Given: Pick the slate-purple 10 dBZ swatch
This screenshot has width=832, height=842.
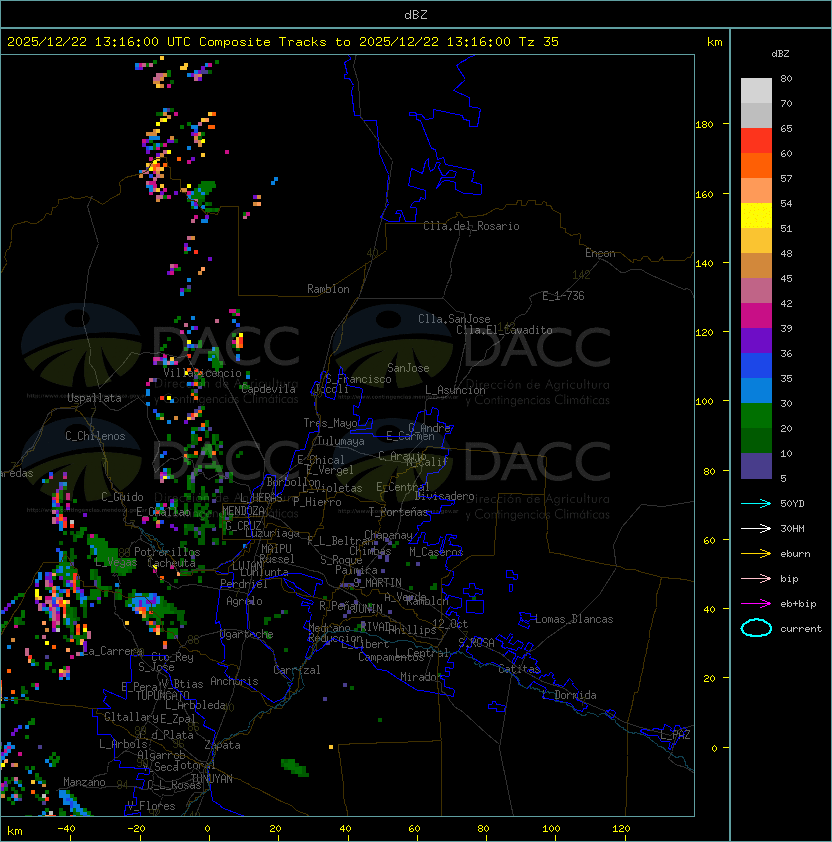Looking at the screenshot, I should point(756,466).
